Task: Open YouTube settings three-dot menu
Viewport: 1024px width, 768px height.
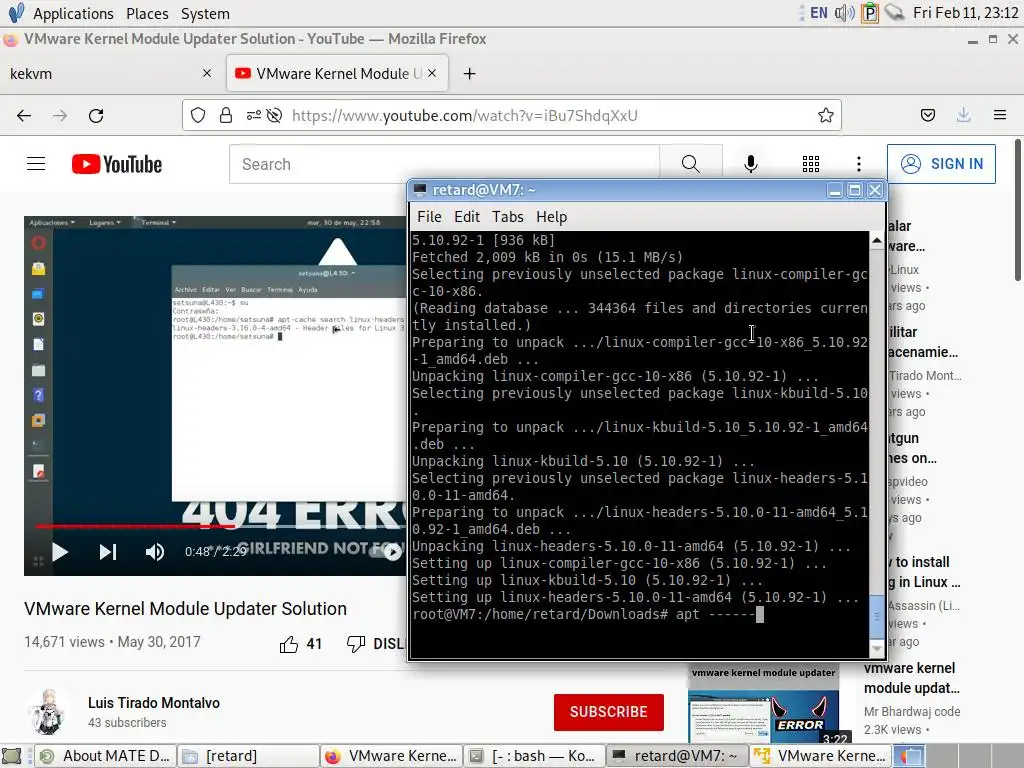Action: [x=859, y=164]
